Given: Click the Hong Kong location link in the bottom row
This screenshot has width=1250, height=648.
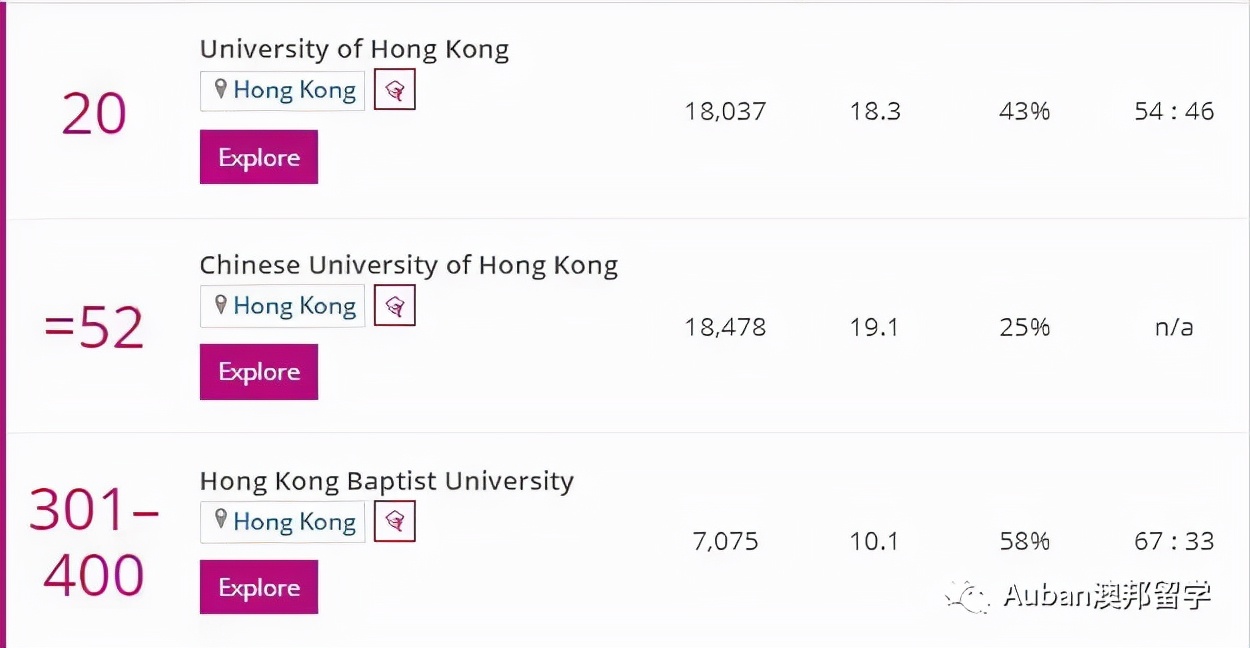Looking at the screenshot, I should 294,521.
